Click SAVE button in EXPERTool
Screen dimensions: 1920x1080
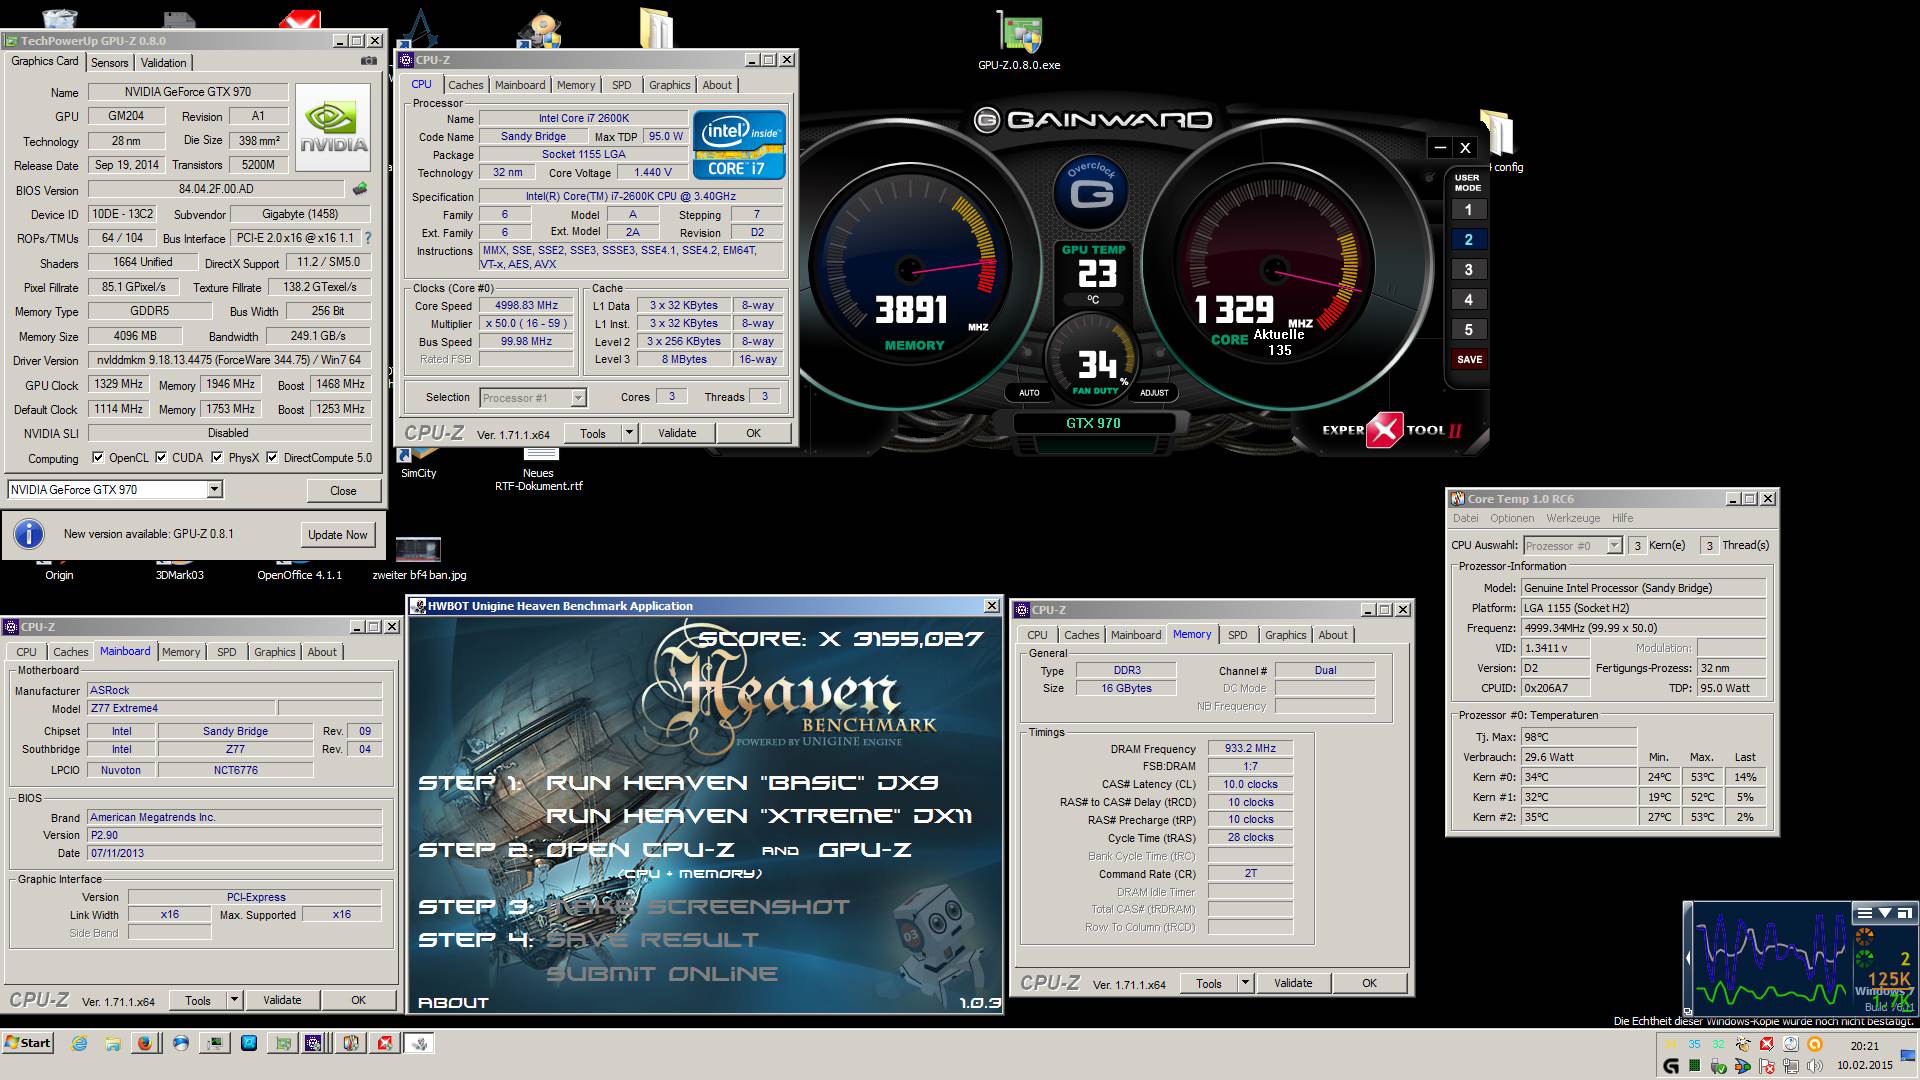(x=1469, y=359)
